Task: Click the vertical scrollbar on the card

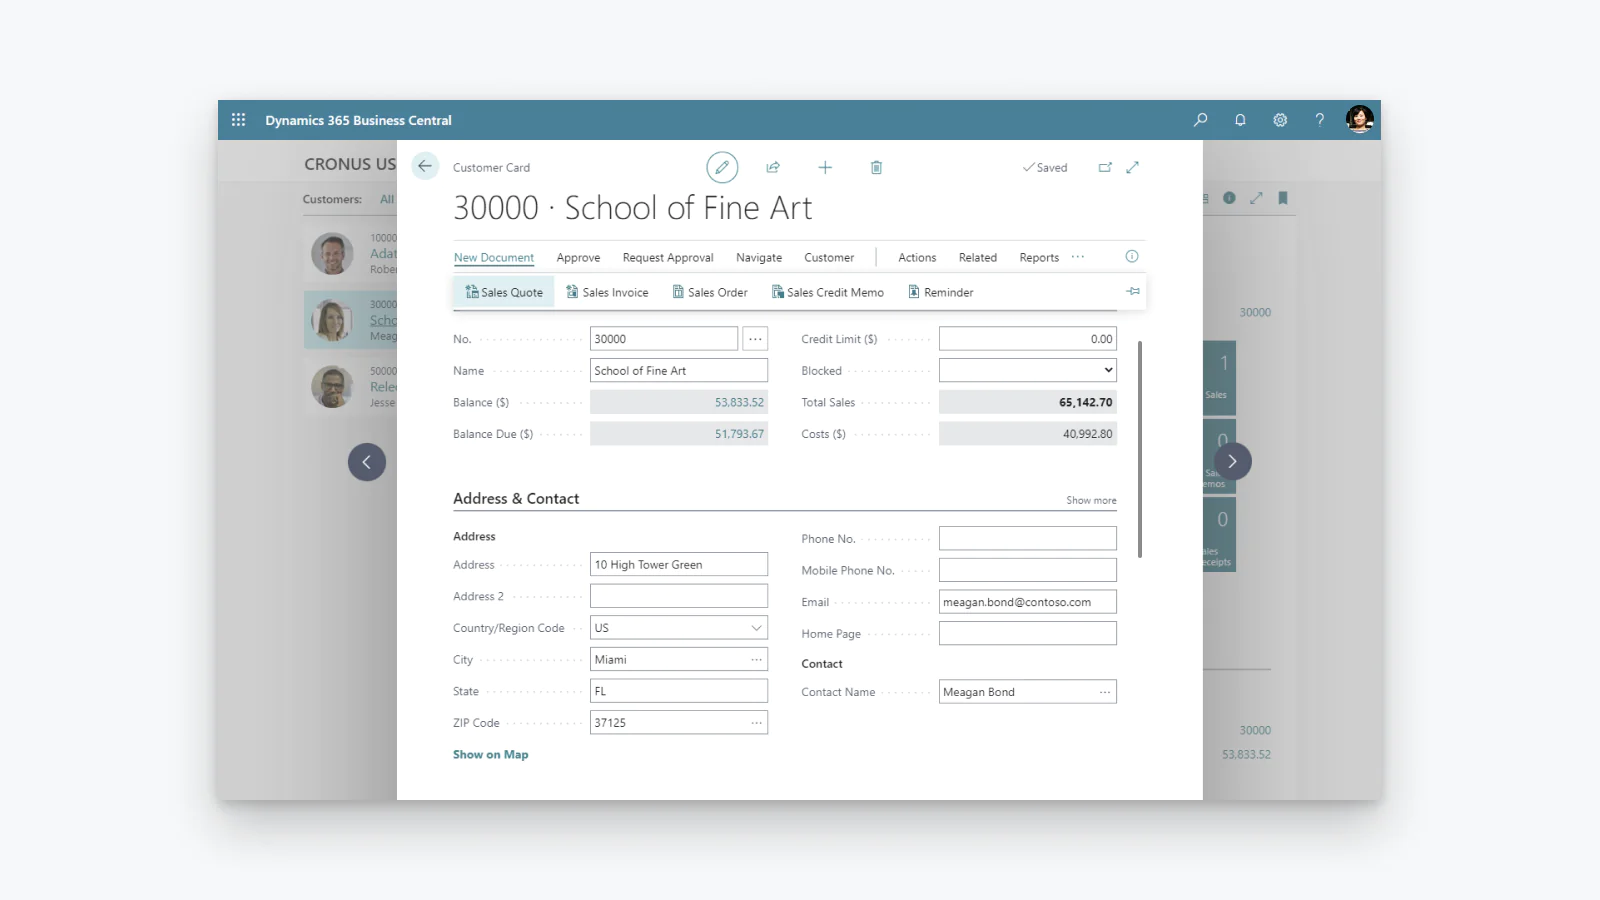Action: 1140,449
